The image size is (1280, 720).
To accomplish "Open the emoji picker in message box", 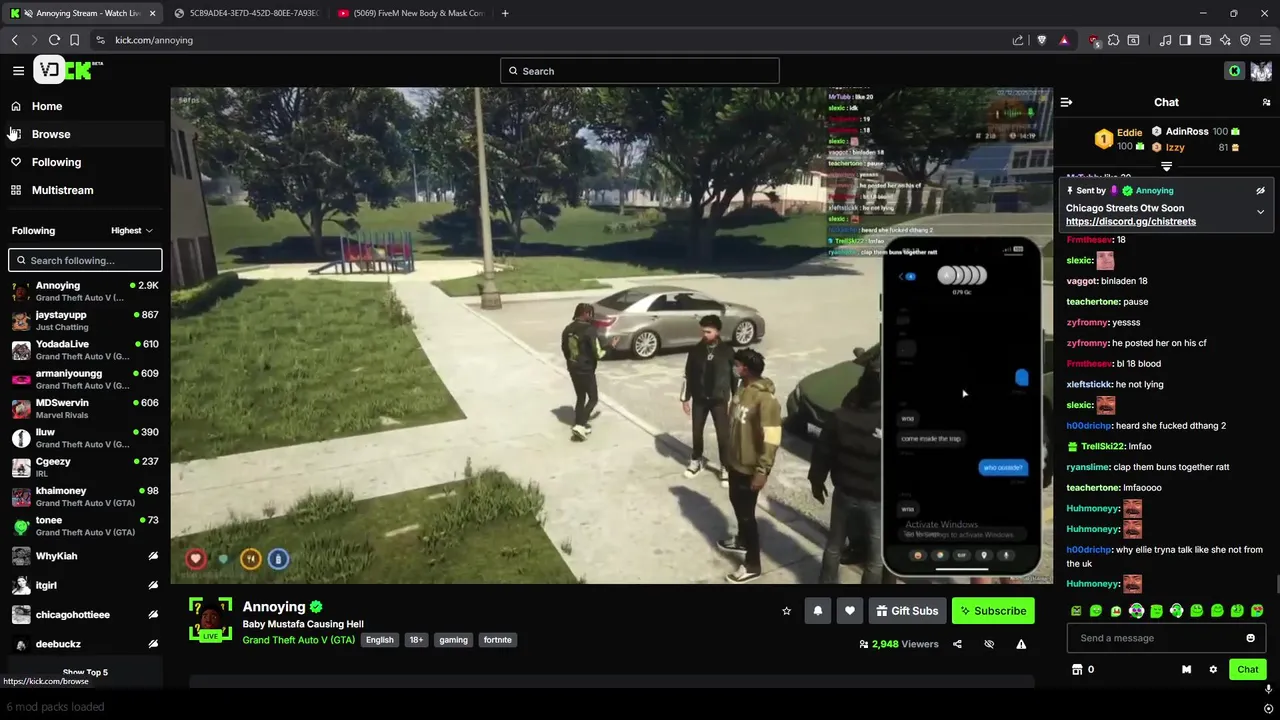I will tap(1250, 638).
